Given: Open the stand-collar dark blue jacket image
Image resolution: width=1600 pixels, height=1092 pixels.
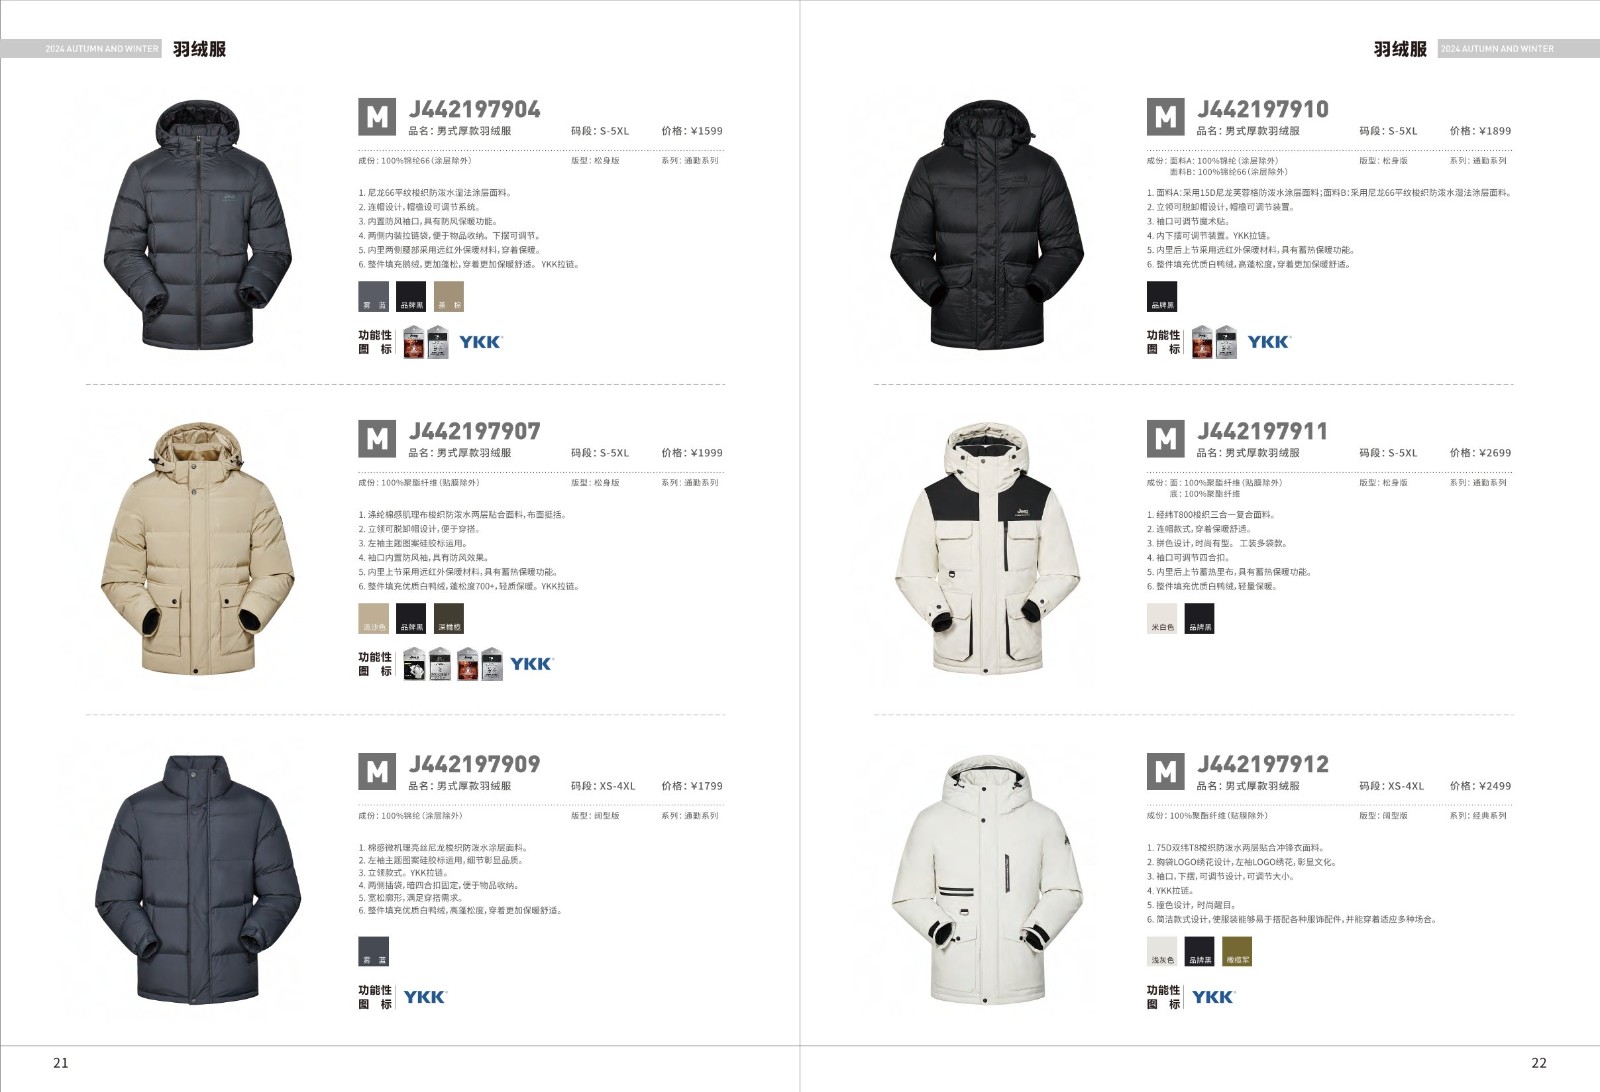Looking at the screenshot, I should 203,880.
